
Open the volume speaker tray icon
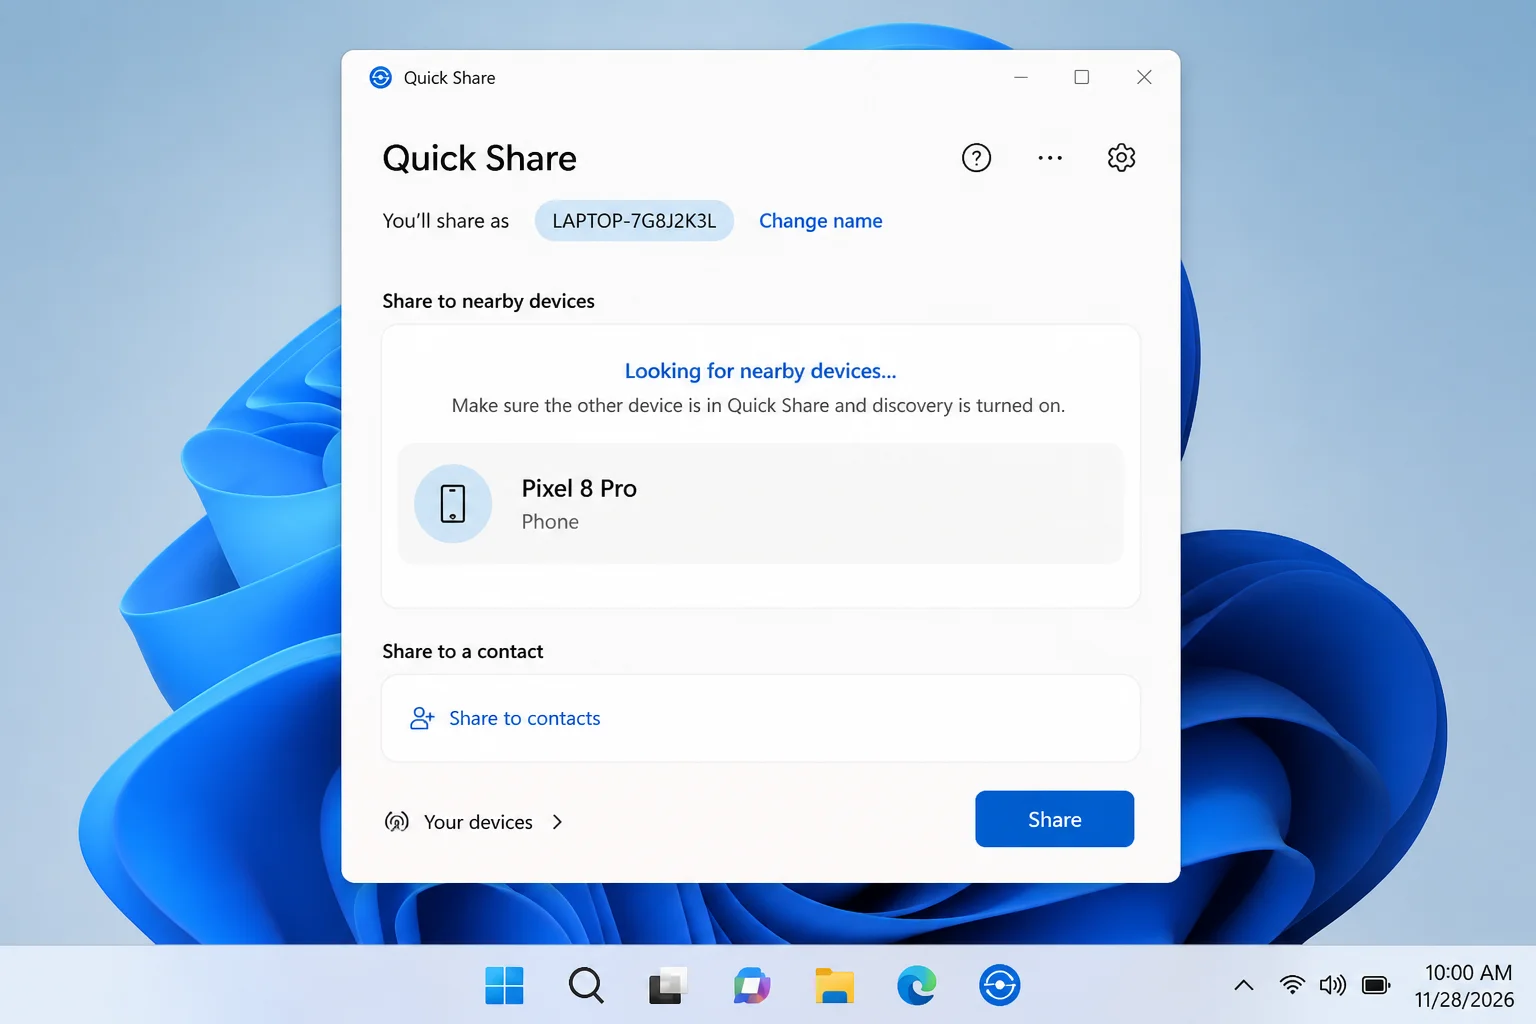pos(1333,986)
